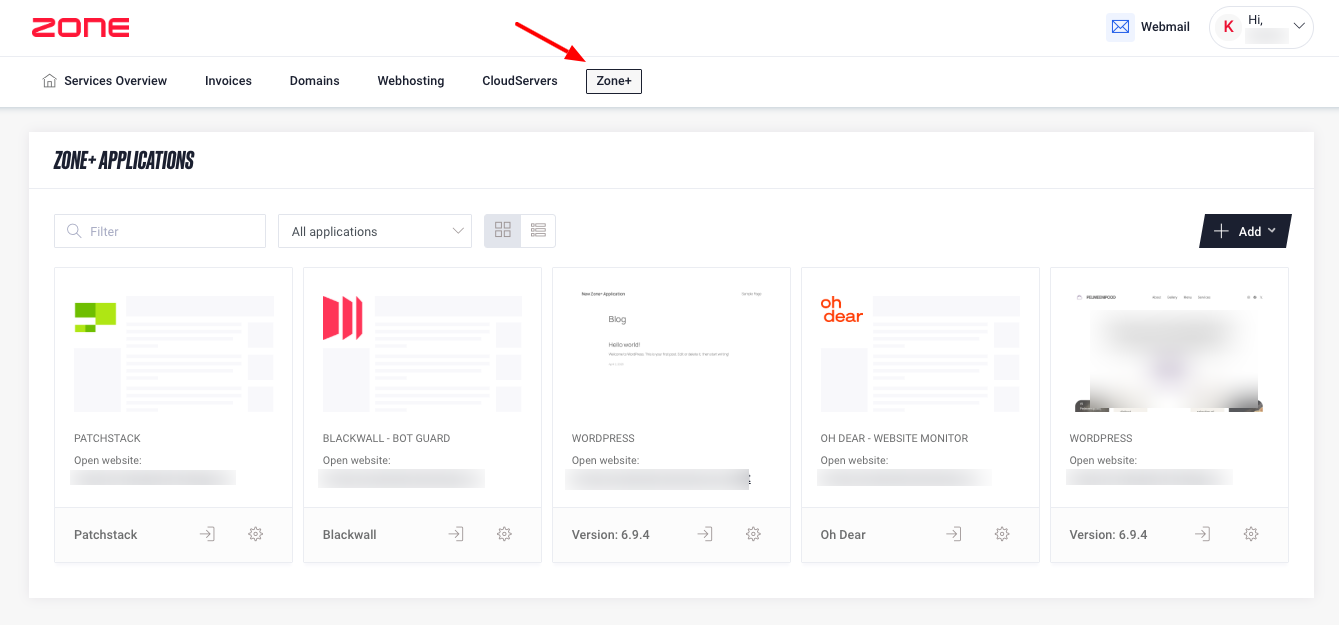Open the Patchstack login arrow icon
Viewport: 1339px width, 625px height.
[x=207, y=534]
